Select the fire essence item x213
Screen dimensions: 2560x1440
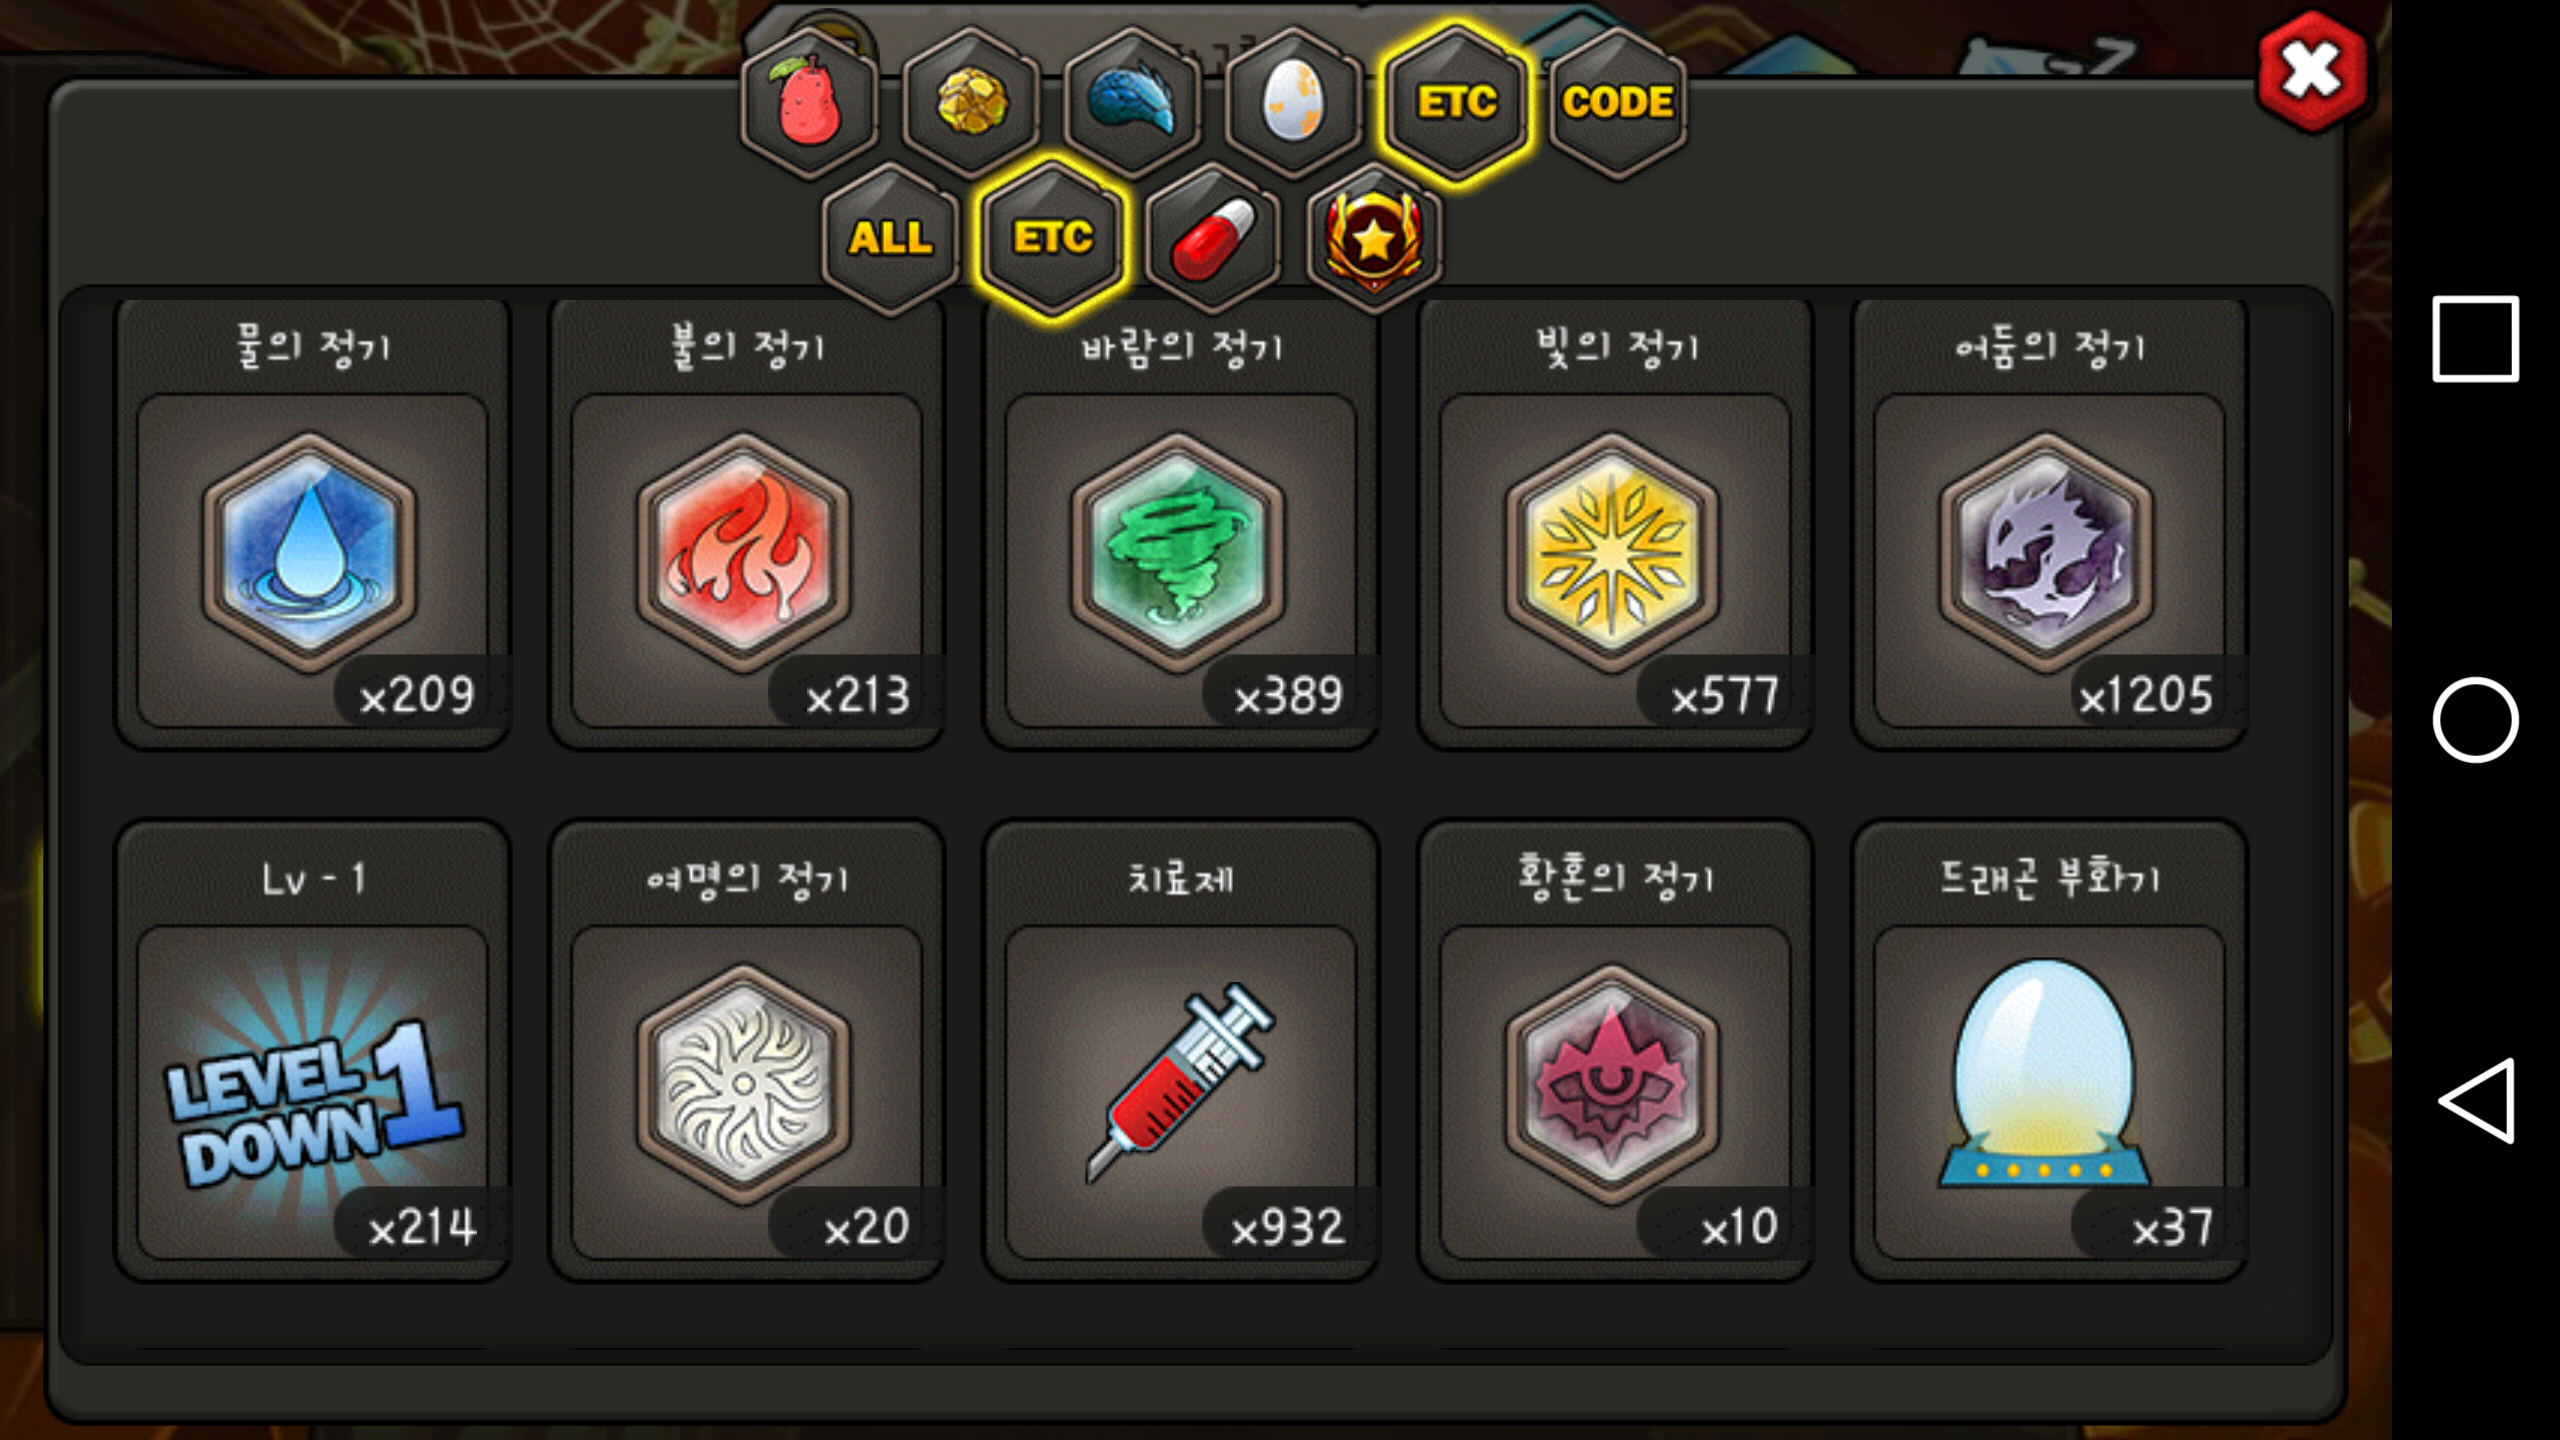747,524
